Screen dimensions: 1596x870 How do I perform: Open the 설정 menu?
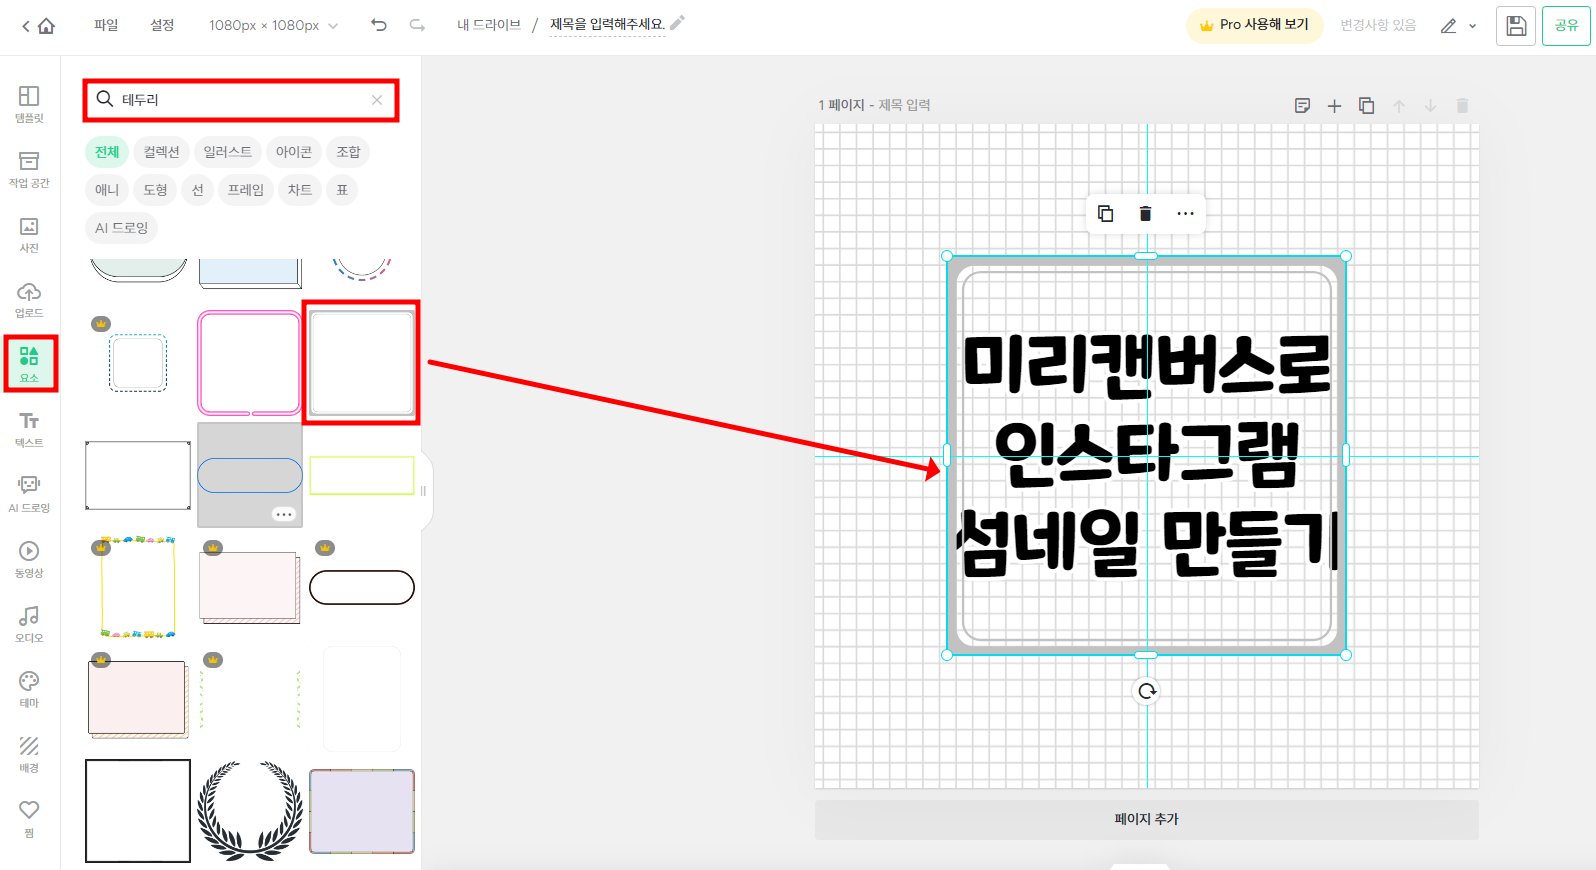coord(162,25)
